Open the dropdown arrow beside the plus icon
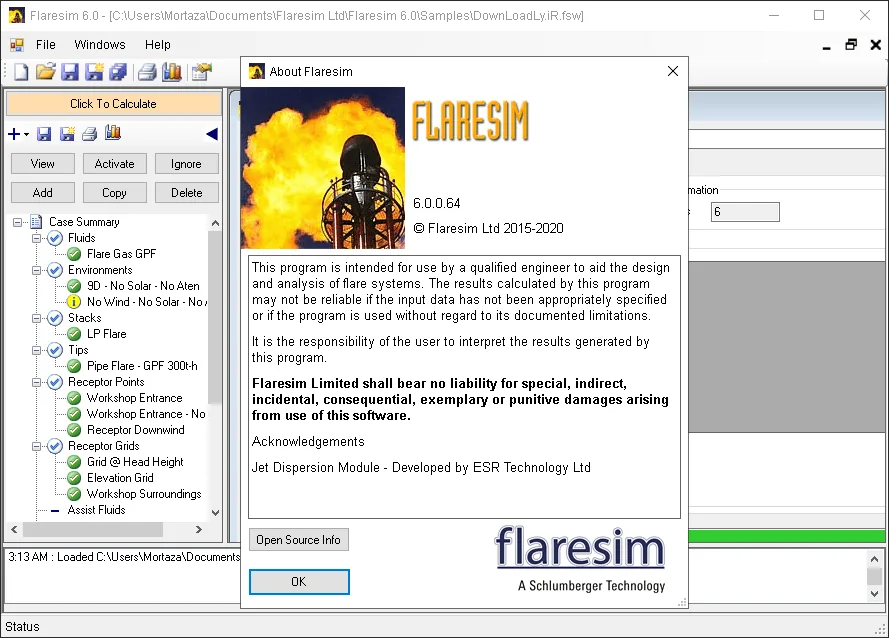Viewport: 889px width, 638px height. [x=26, y=135]
